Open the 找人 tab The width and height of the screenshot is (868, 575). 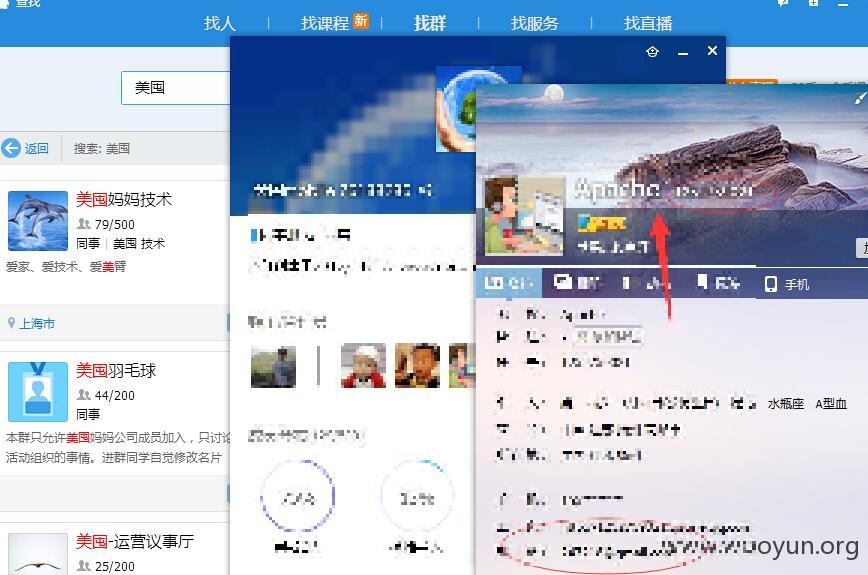pyautogui.click(x=219, y=23)
